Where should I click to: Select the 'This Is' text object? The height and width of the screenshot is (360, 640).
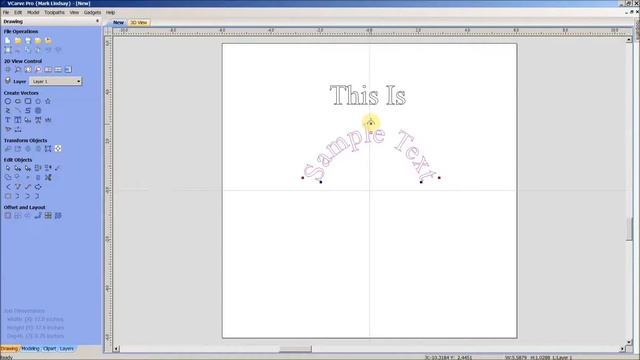[368, 95]
